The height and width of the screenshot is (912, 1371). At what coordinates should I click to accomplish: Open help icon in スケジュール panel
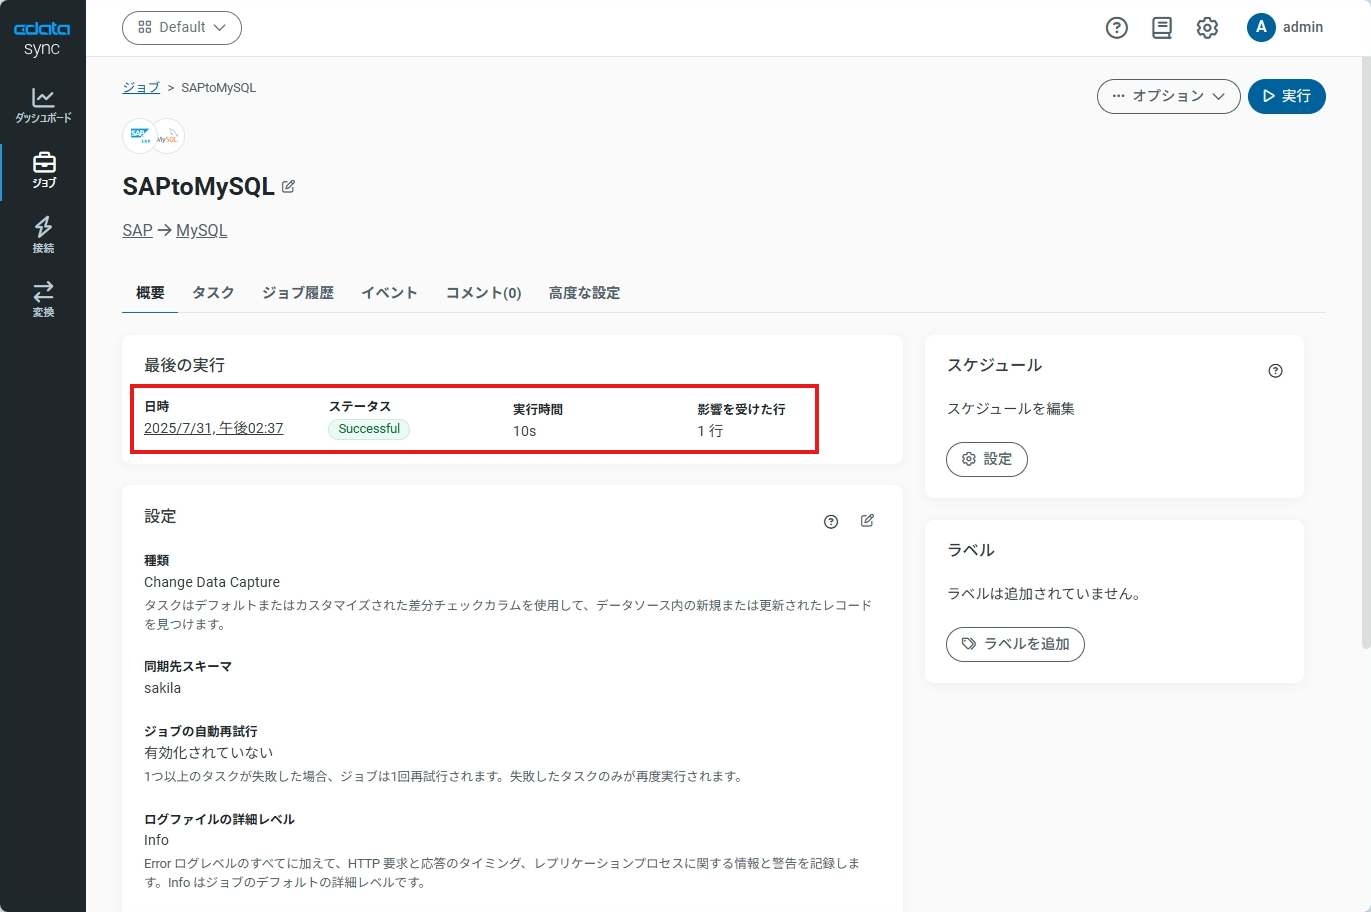[x=1275, y=371]
